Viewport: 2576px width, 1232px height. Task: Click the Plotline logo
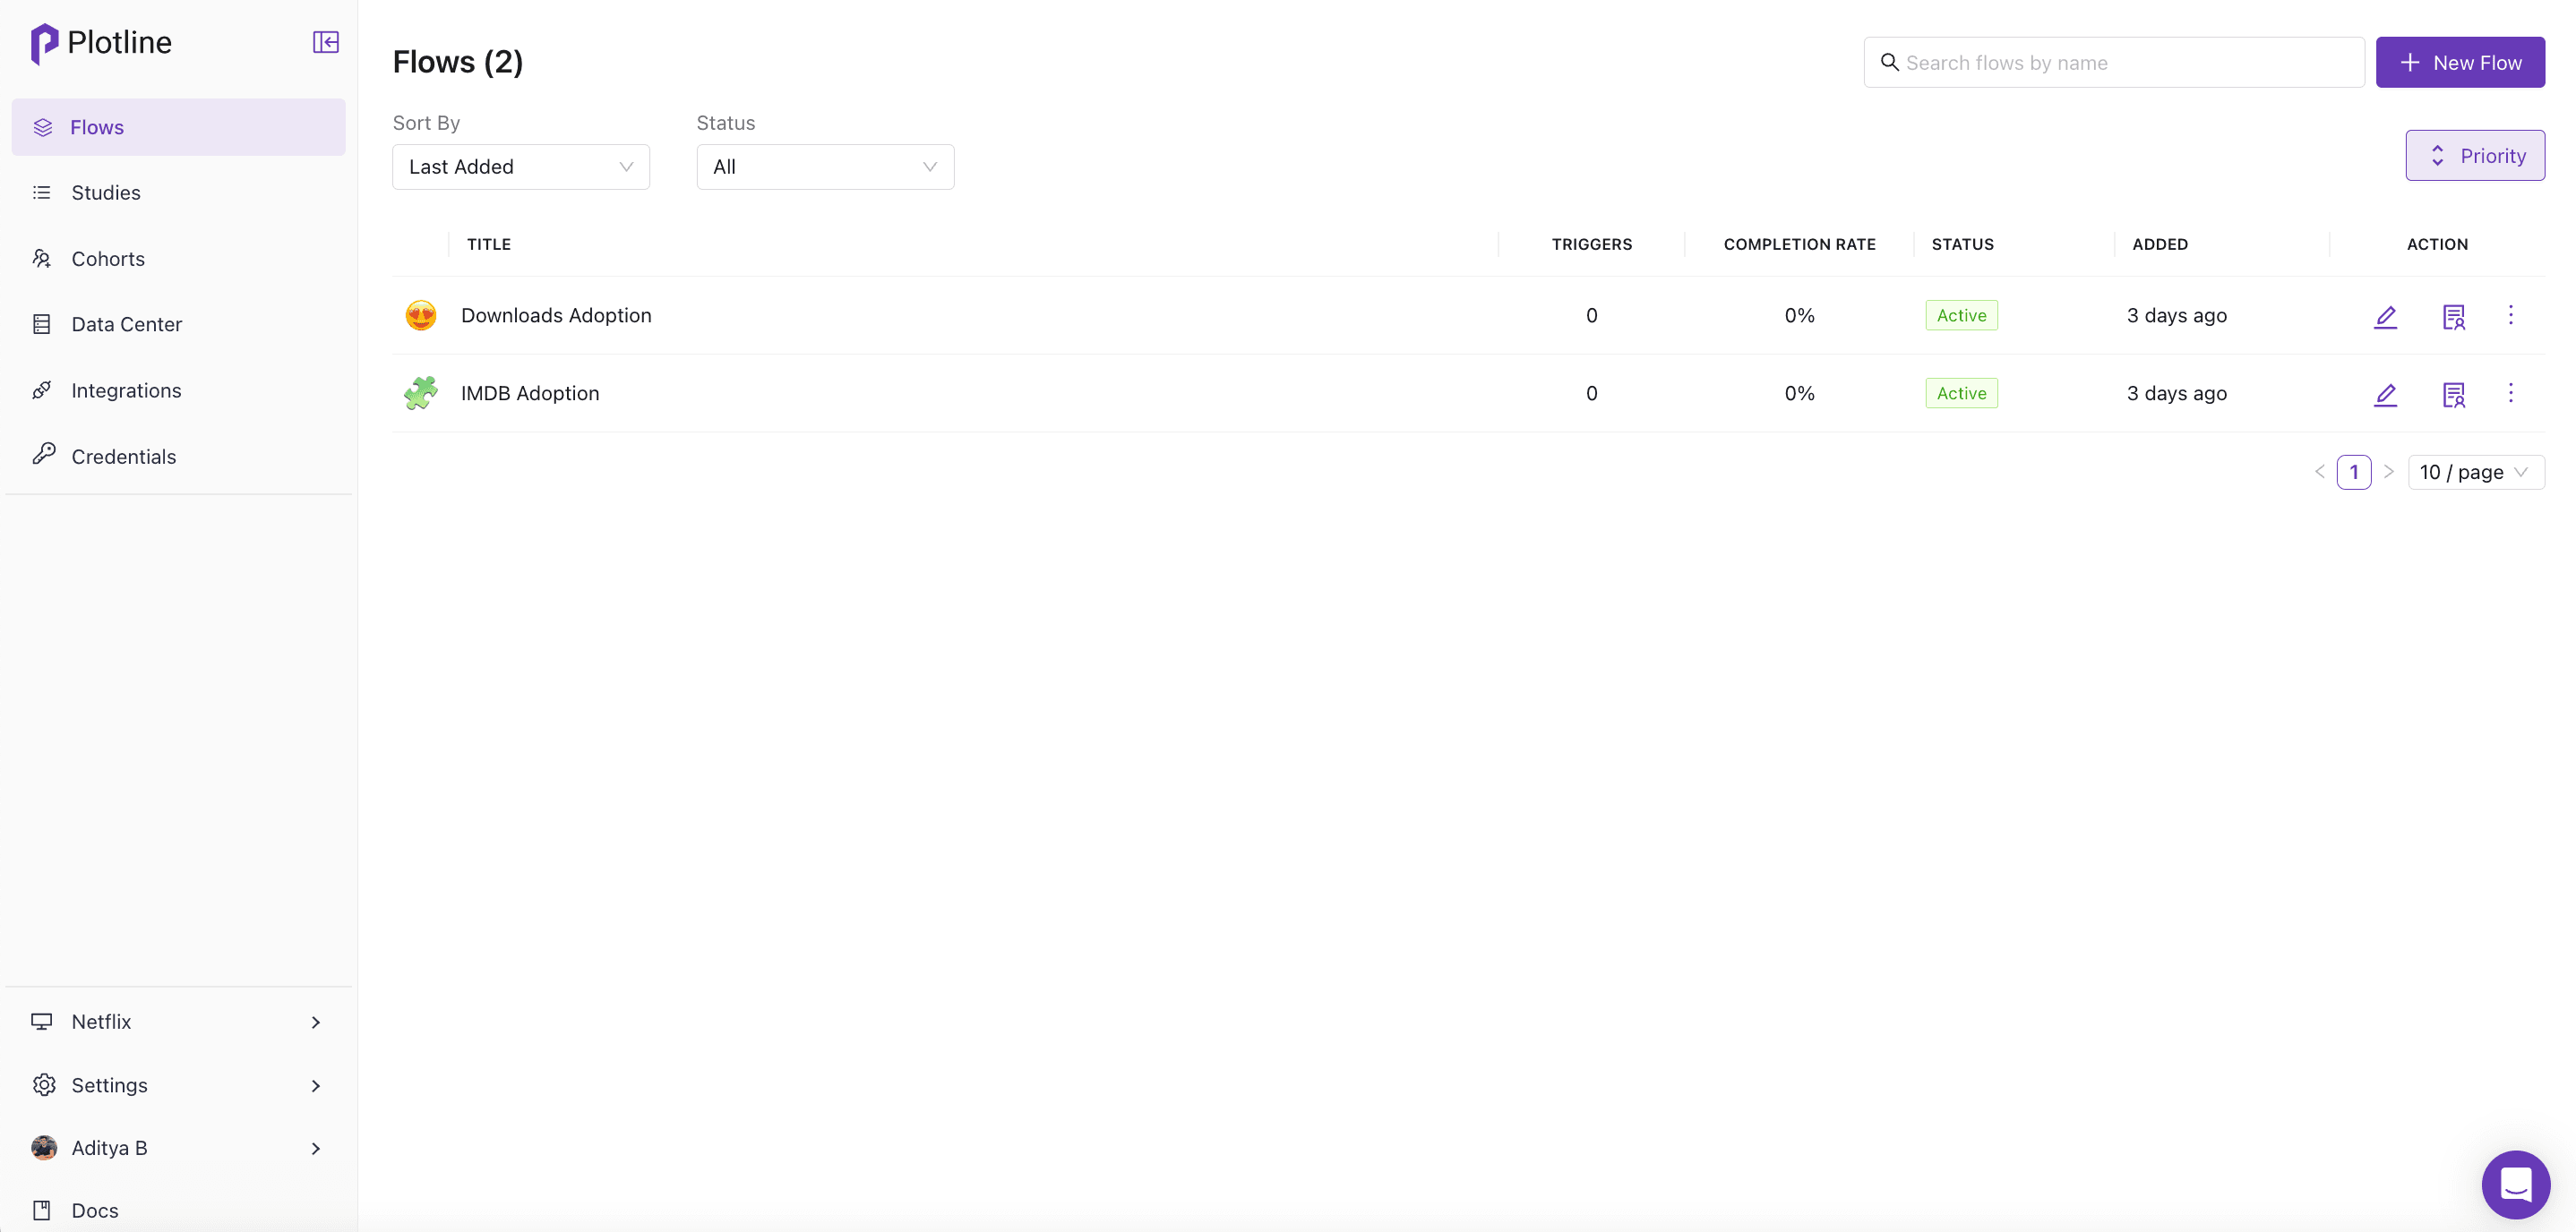coord(102,42)
